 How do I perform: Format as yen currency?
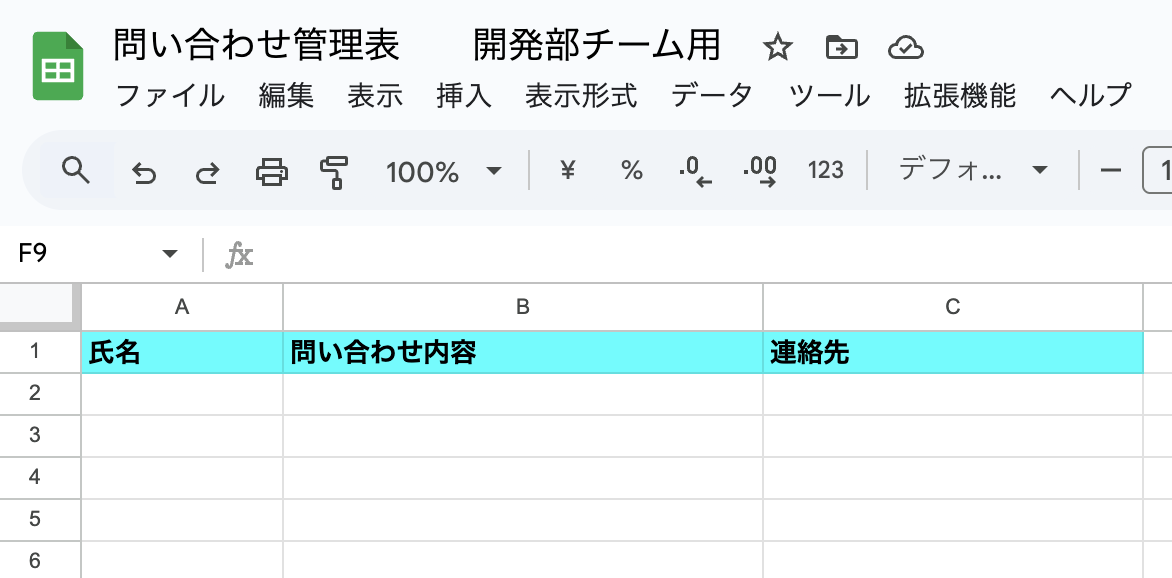tap(568, 171)
